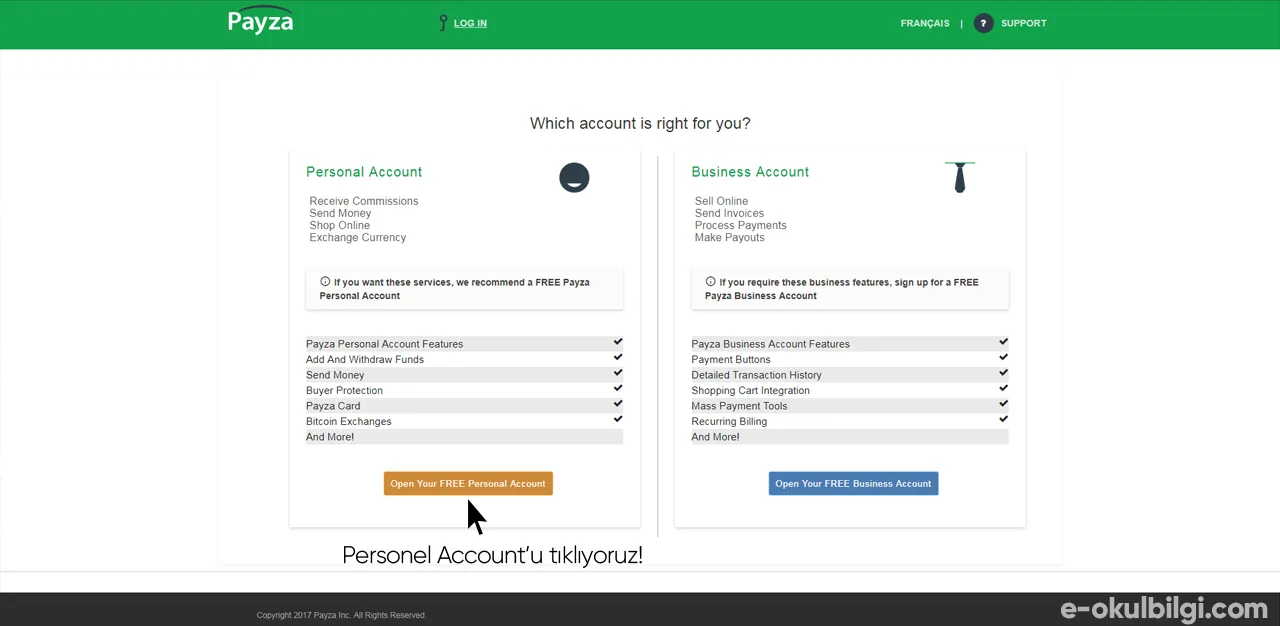Click the checkmark beside Recurring Billing
Screen dimensions: 1280x626
pos(1003,419)
